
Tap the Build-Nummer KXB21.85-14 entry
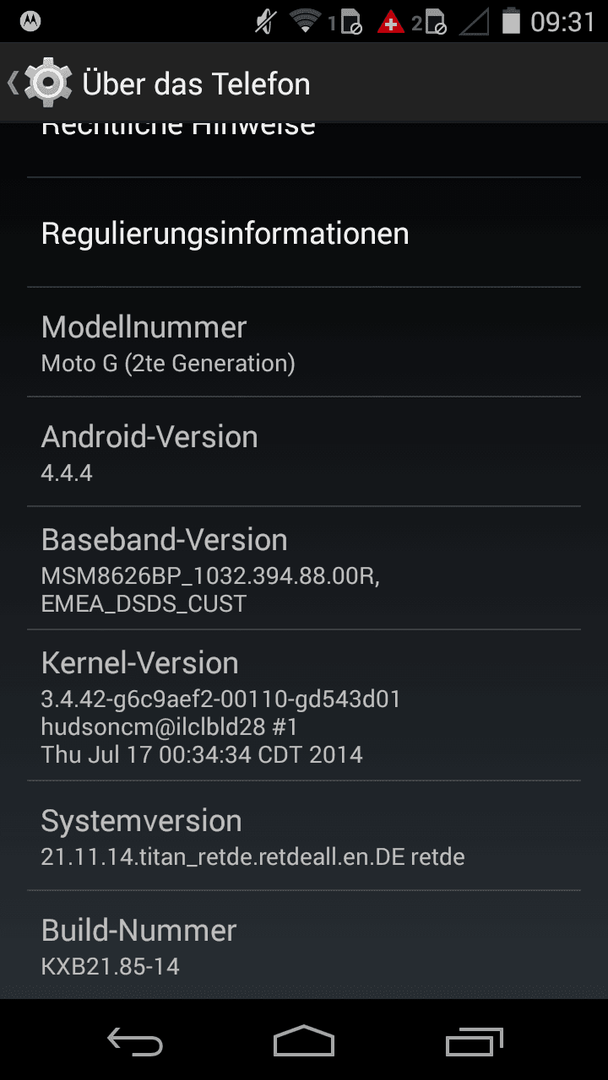click(x=304, y=944)
